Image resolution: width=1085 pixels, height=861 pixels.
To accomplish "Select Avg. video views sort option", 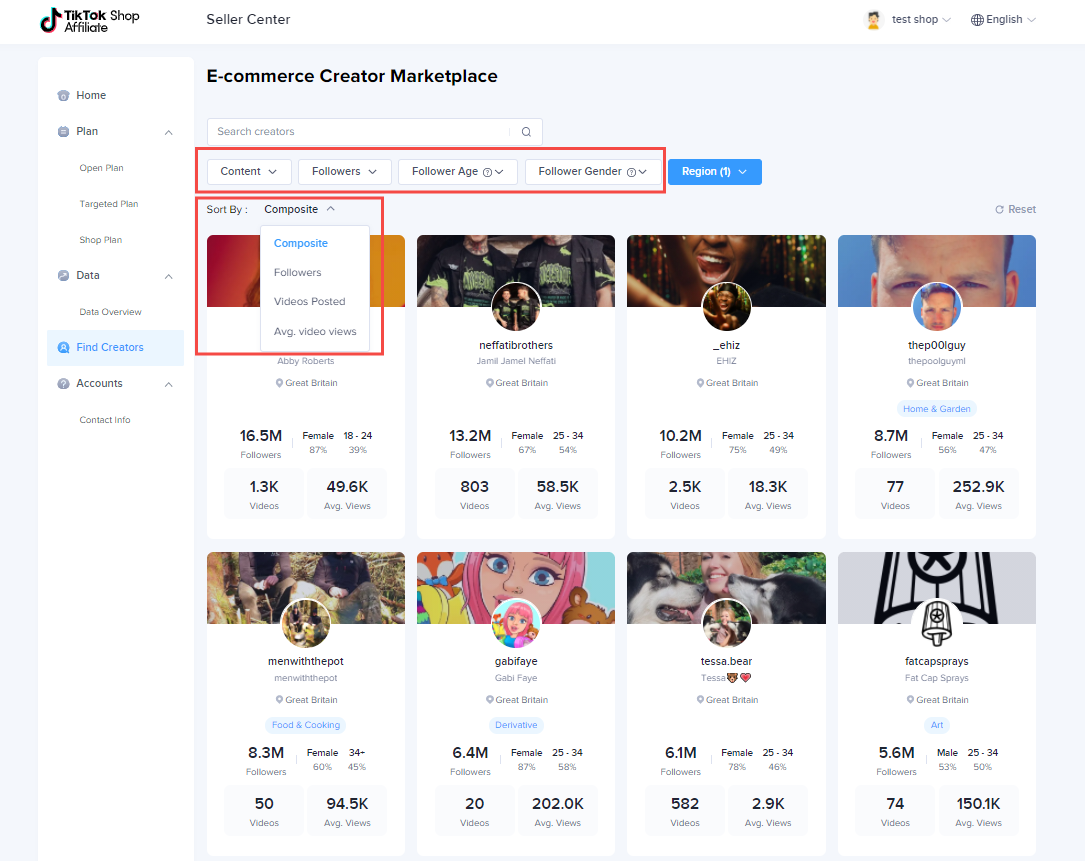I will (x=315, y=332).
